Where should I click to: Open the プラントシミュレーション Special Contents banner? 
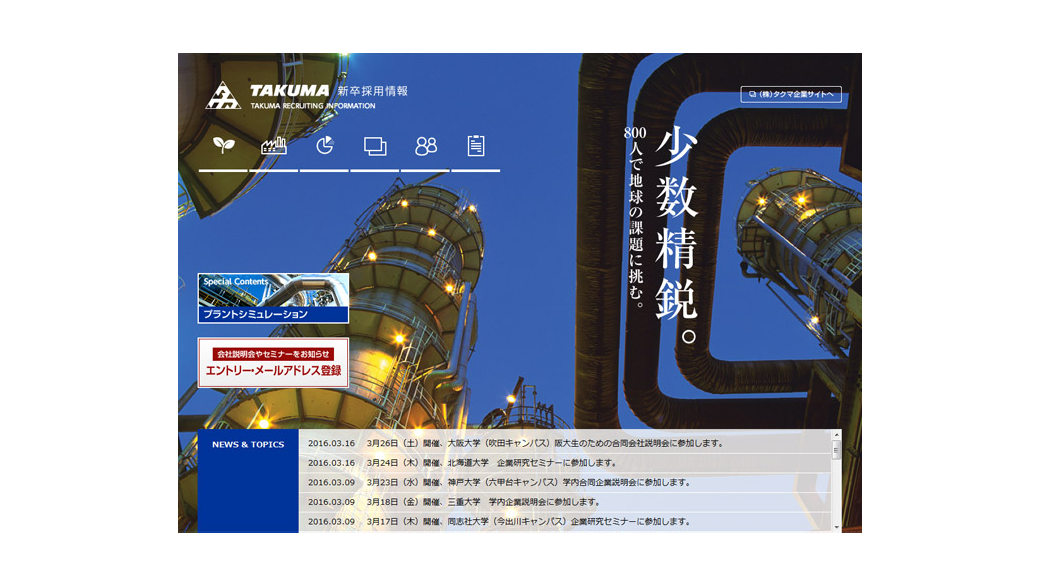pos(273,299)
